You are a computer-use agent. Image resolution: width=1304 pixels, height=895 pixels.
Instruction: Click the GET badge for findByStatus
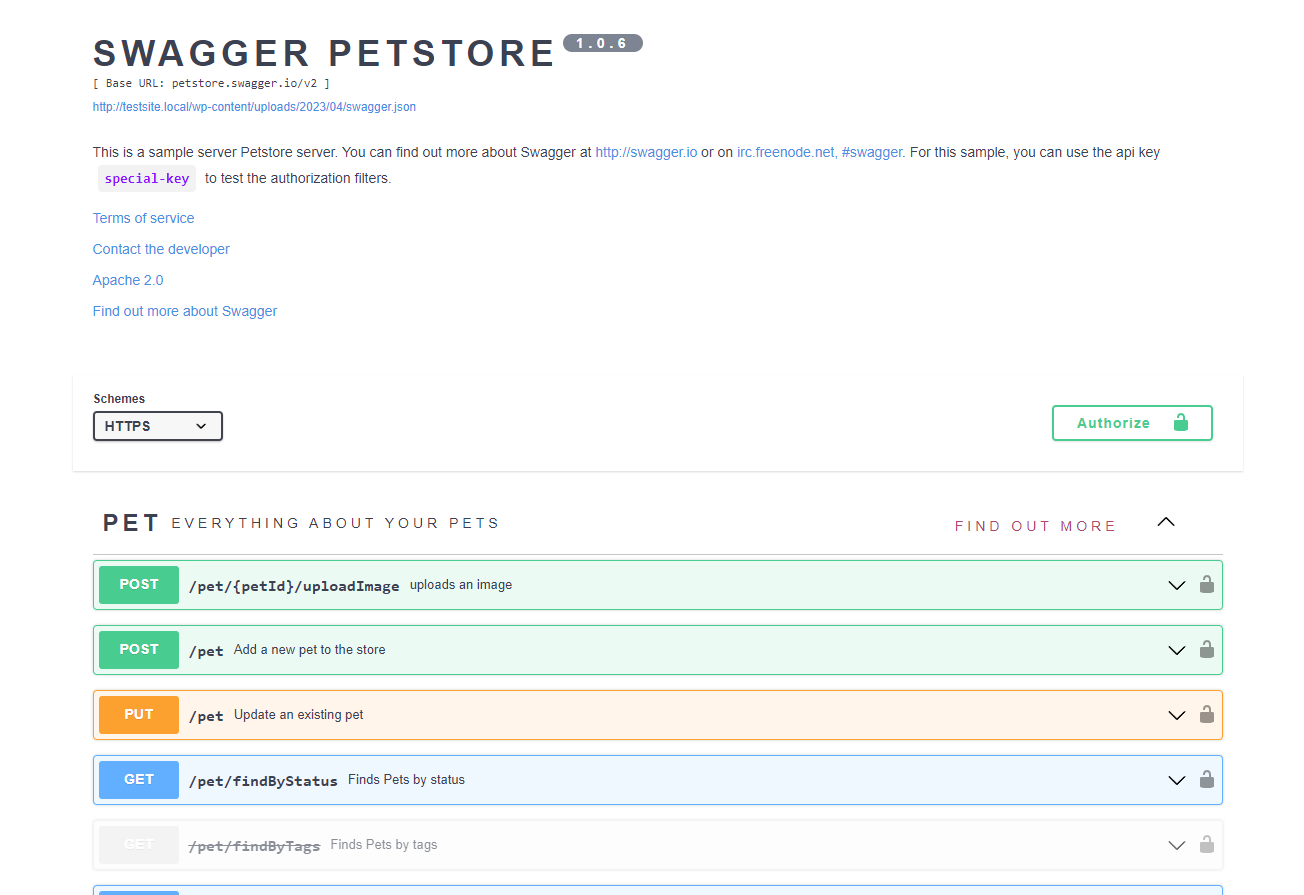tap(139, 780)
